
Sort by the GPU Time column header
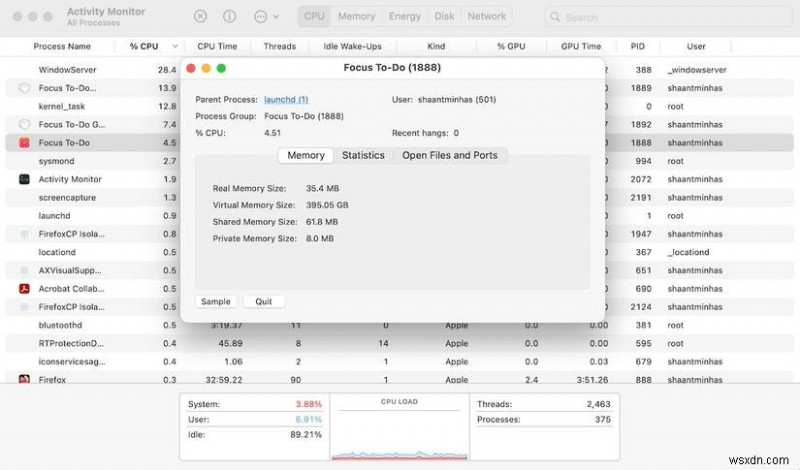point(581,46)
